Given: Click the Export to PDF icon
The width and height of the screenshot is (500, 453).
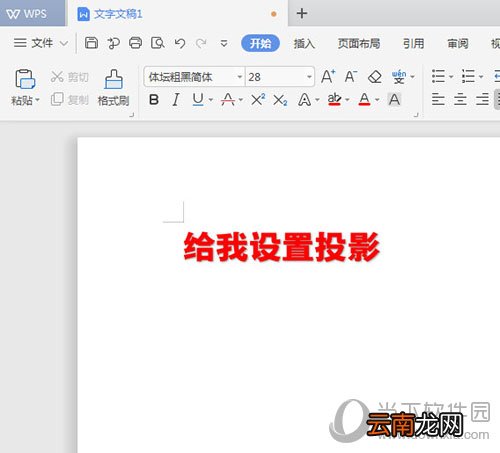Looking at the screenshot, I should tap(113, 43).
